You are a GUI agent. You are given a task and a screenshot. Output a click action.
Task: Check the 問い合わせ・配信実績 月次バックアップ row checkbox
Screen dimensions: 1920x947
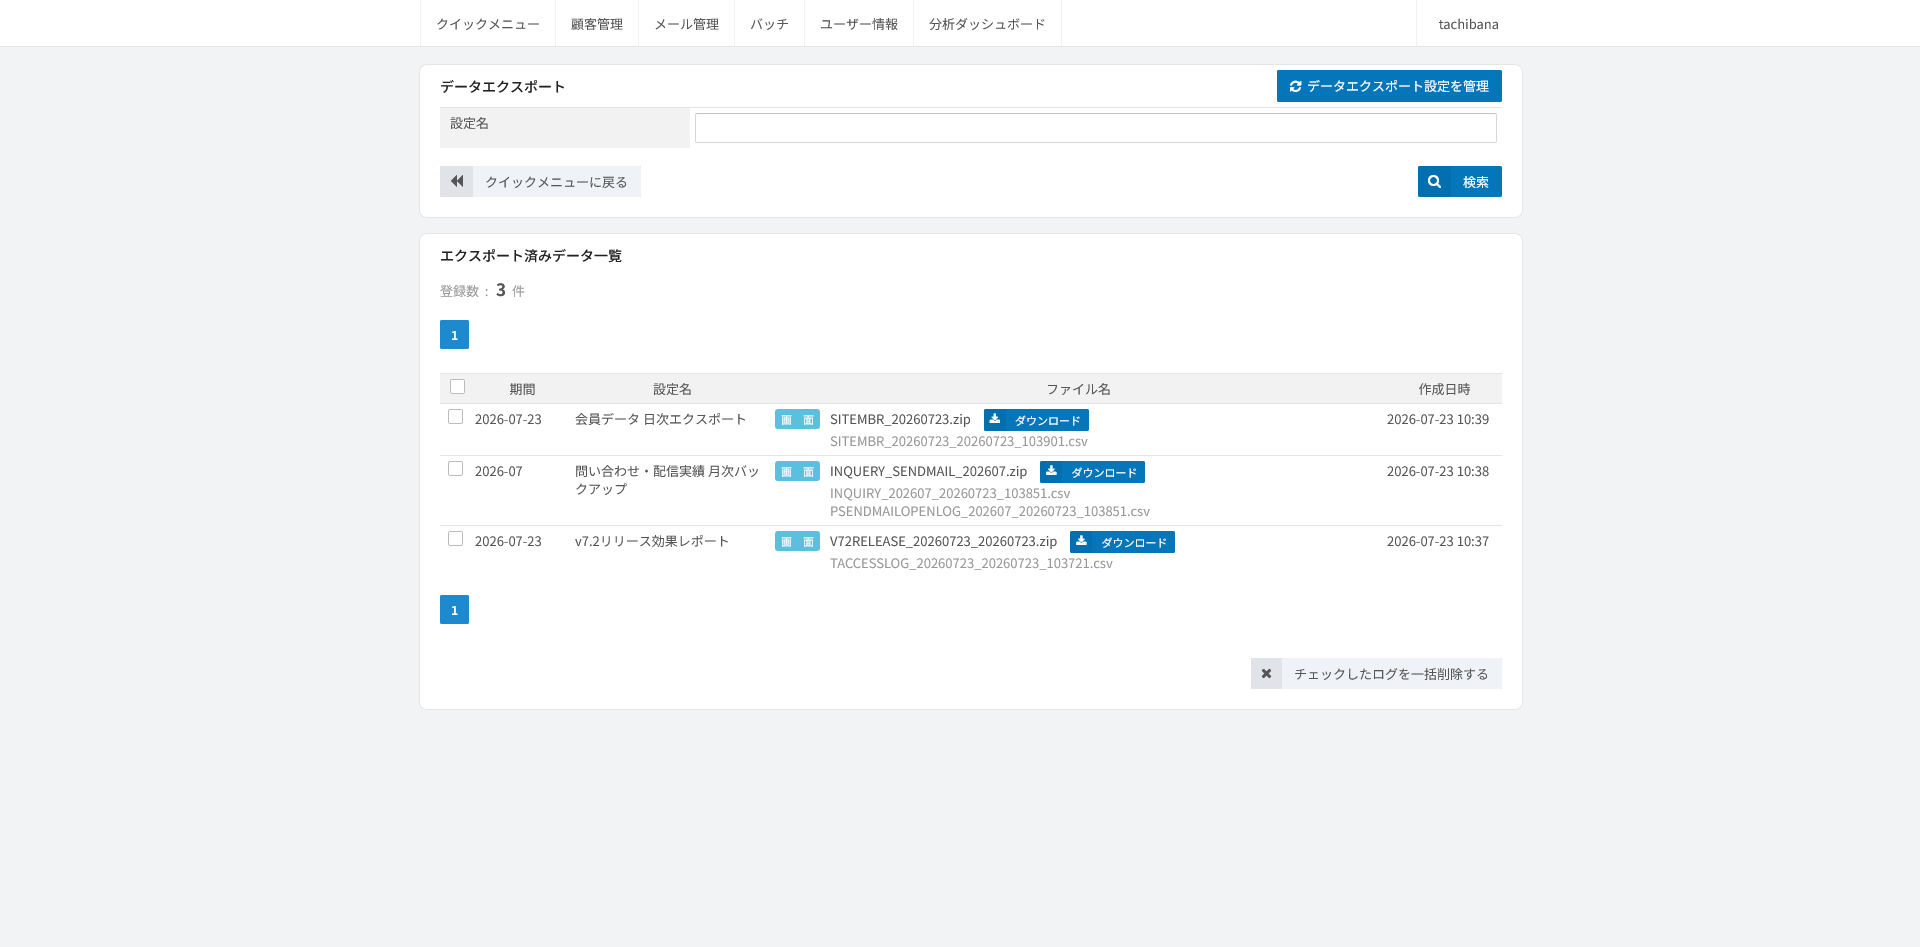pyautogui.click(x=455, y=469)
